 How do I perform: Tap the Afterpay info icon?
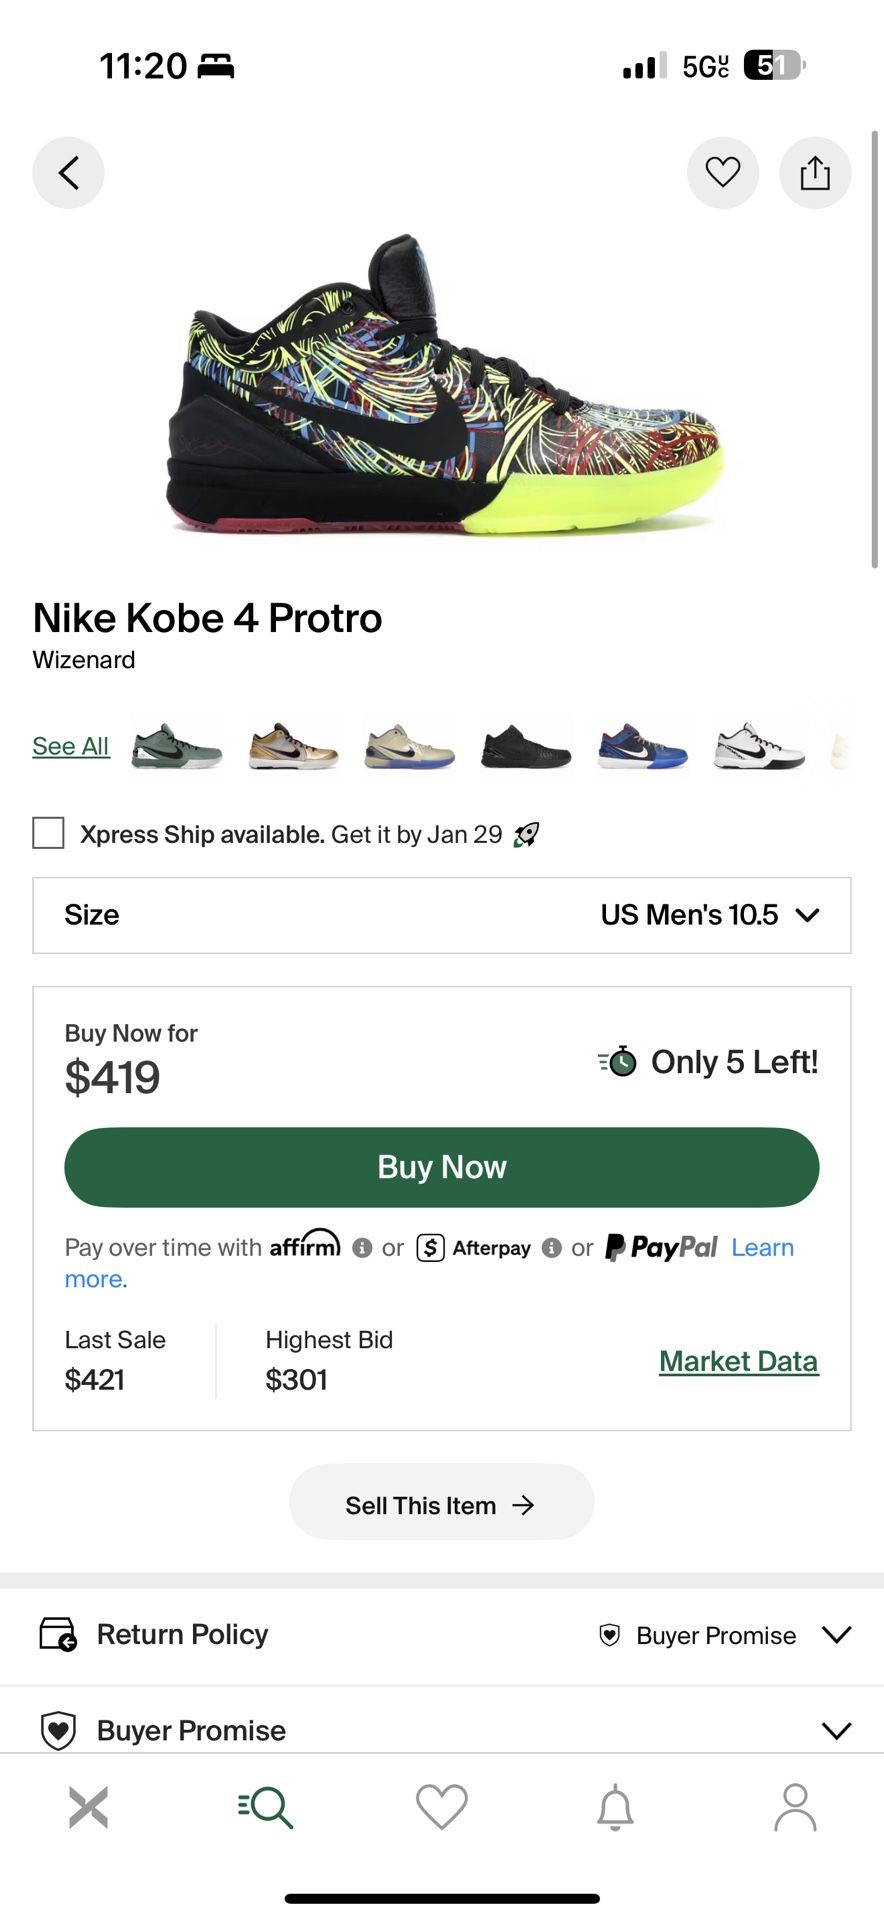click(x=551, y=1248)
